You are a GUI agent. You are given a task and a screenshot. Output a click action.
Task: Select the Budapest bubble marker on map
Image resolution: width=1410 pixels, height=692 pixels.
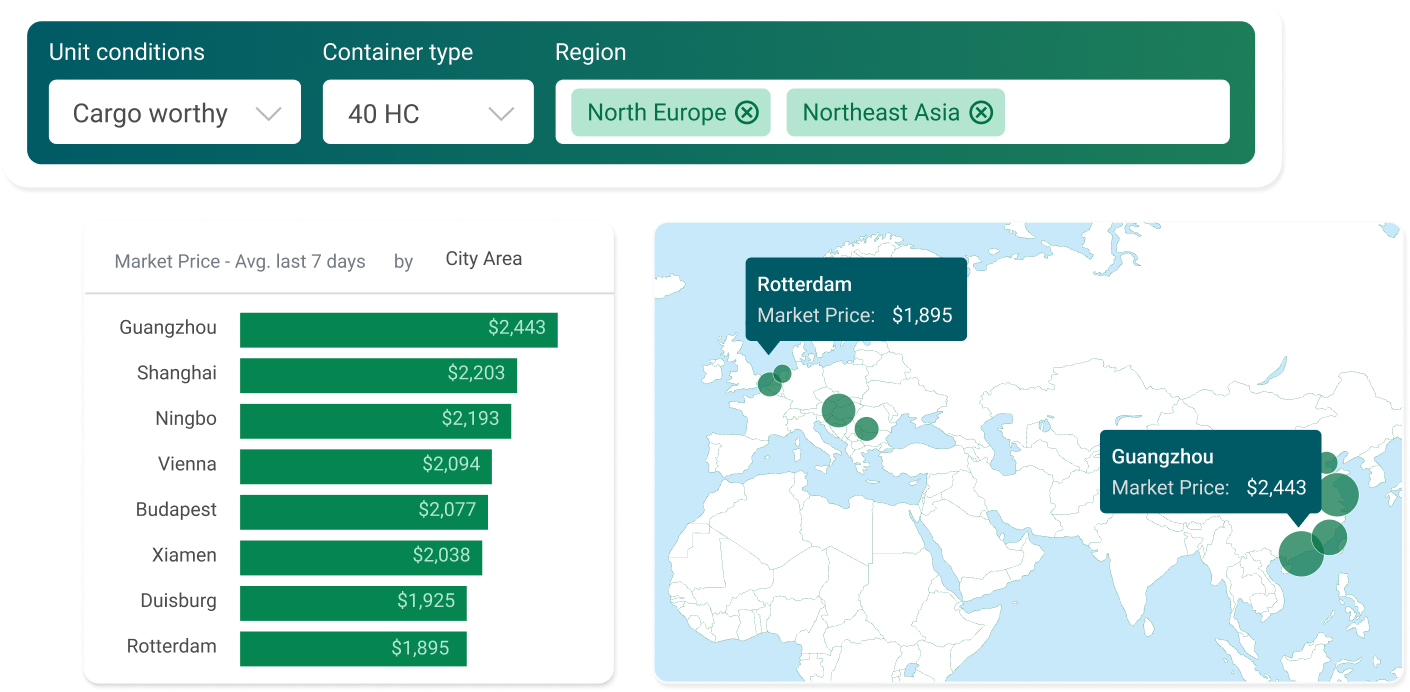pos(866,429)
